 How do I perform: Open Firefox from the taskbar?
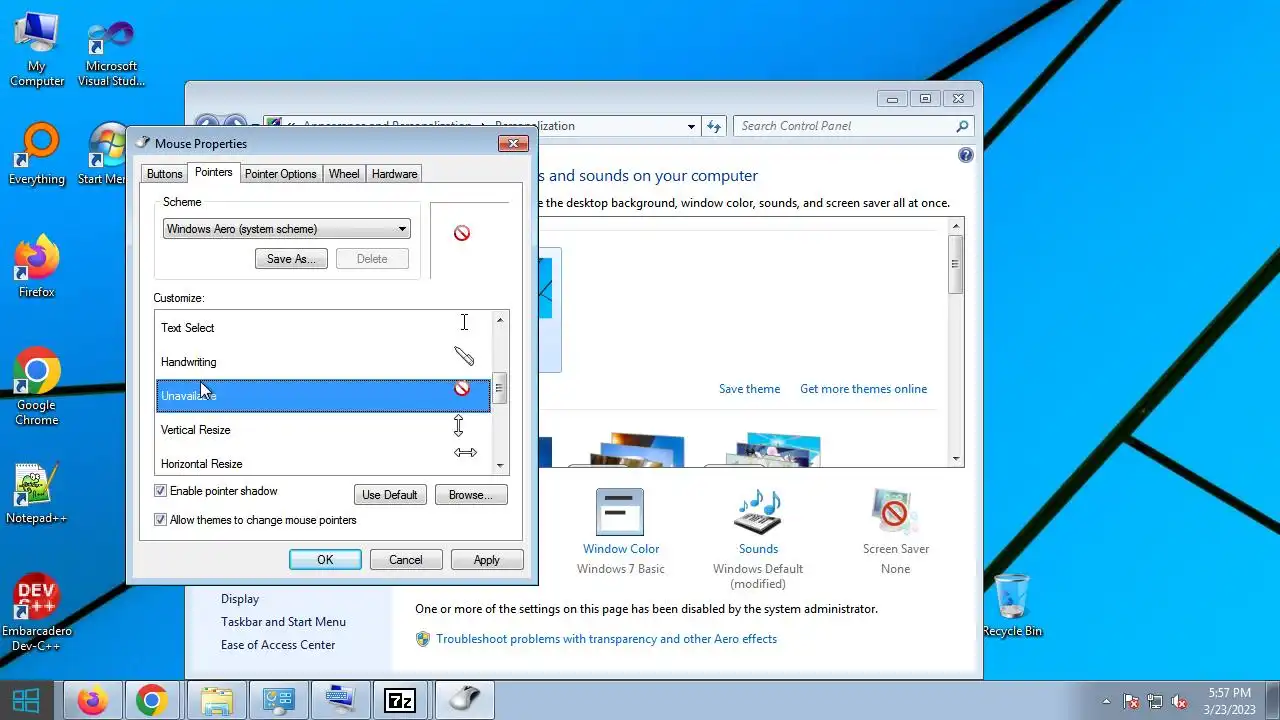(x=93, y=701)
